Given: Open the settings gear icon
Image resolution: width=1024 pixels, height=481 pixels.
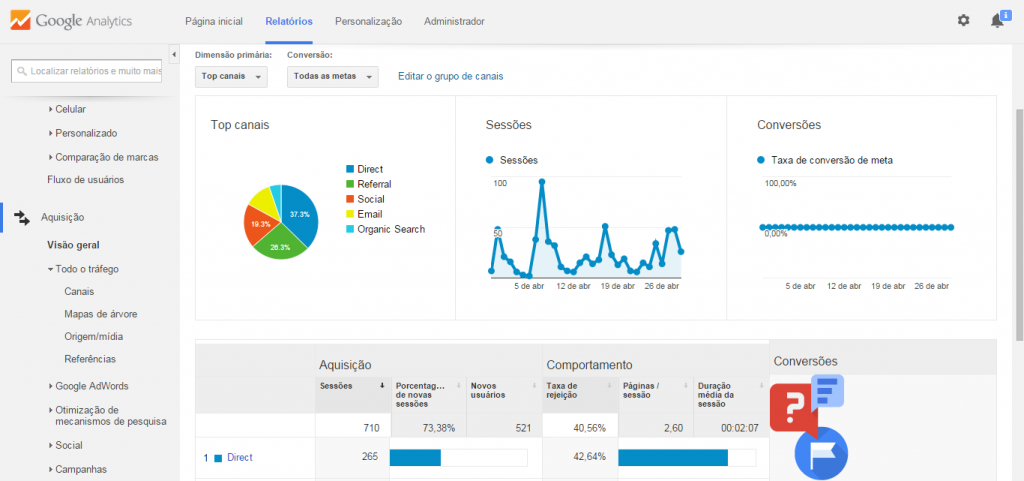Looking at the screenshot, I should pyautogui.click(x=963, y=21).
